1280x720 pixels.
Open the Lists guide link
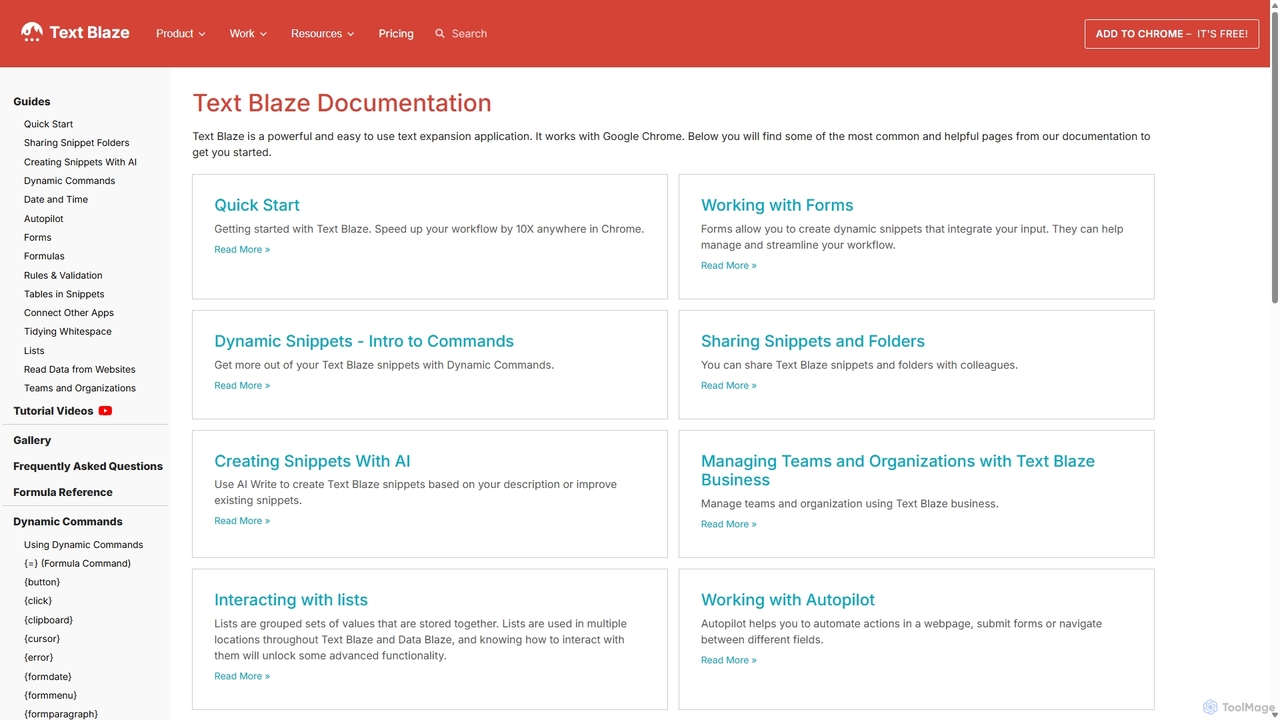click(x=34, y=351)
